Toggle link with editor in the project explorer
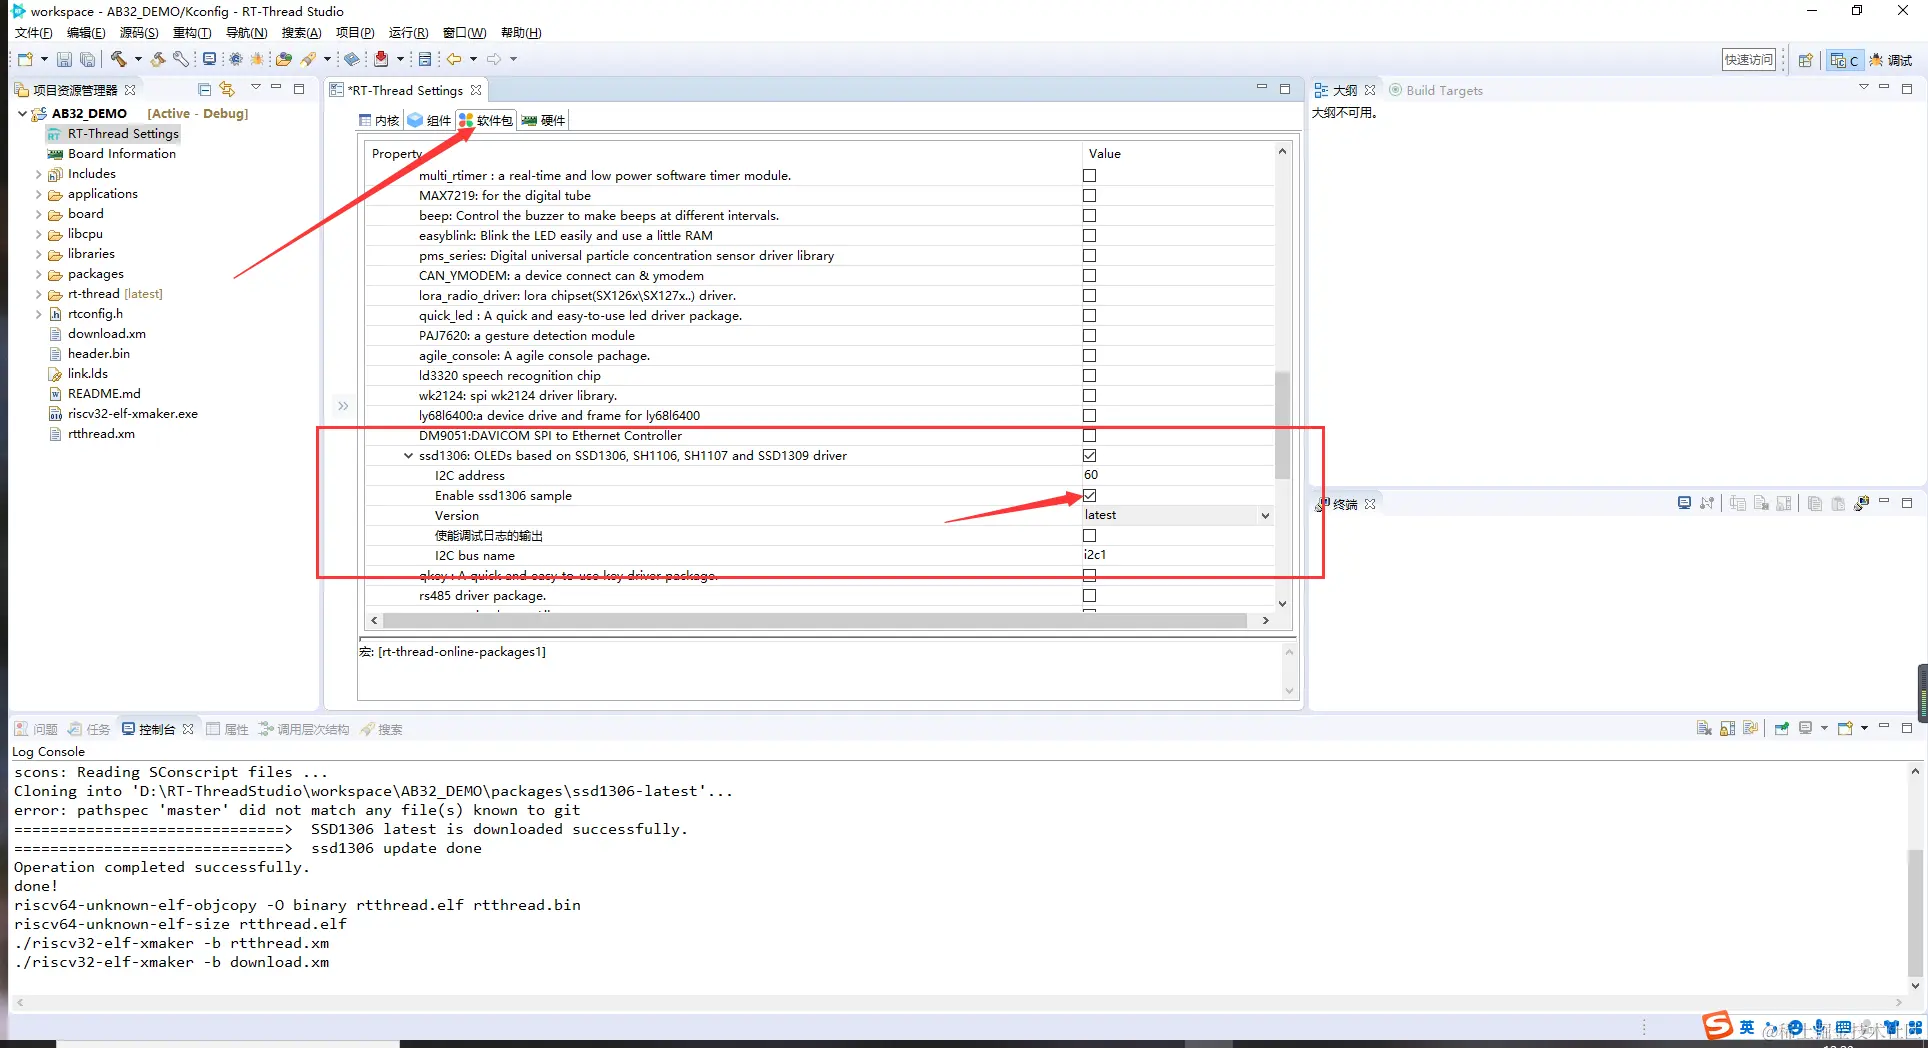Screen dimensions: 1928x1048 228,89
